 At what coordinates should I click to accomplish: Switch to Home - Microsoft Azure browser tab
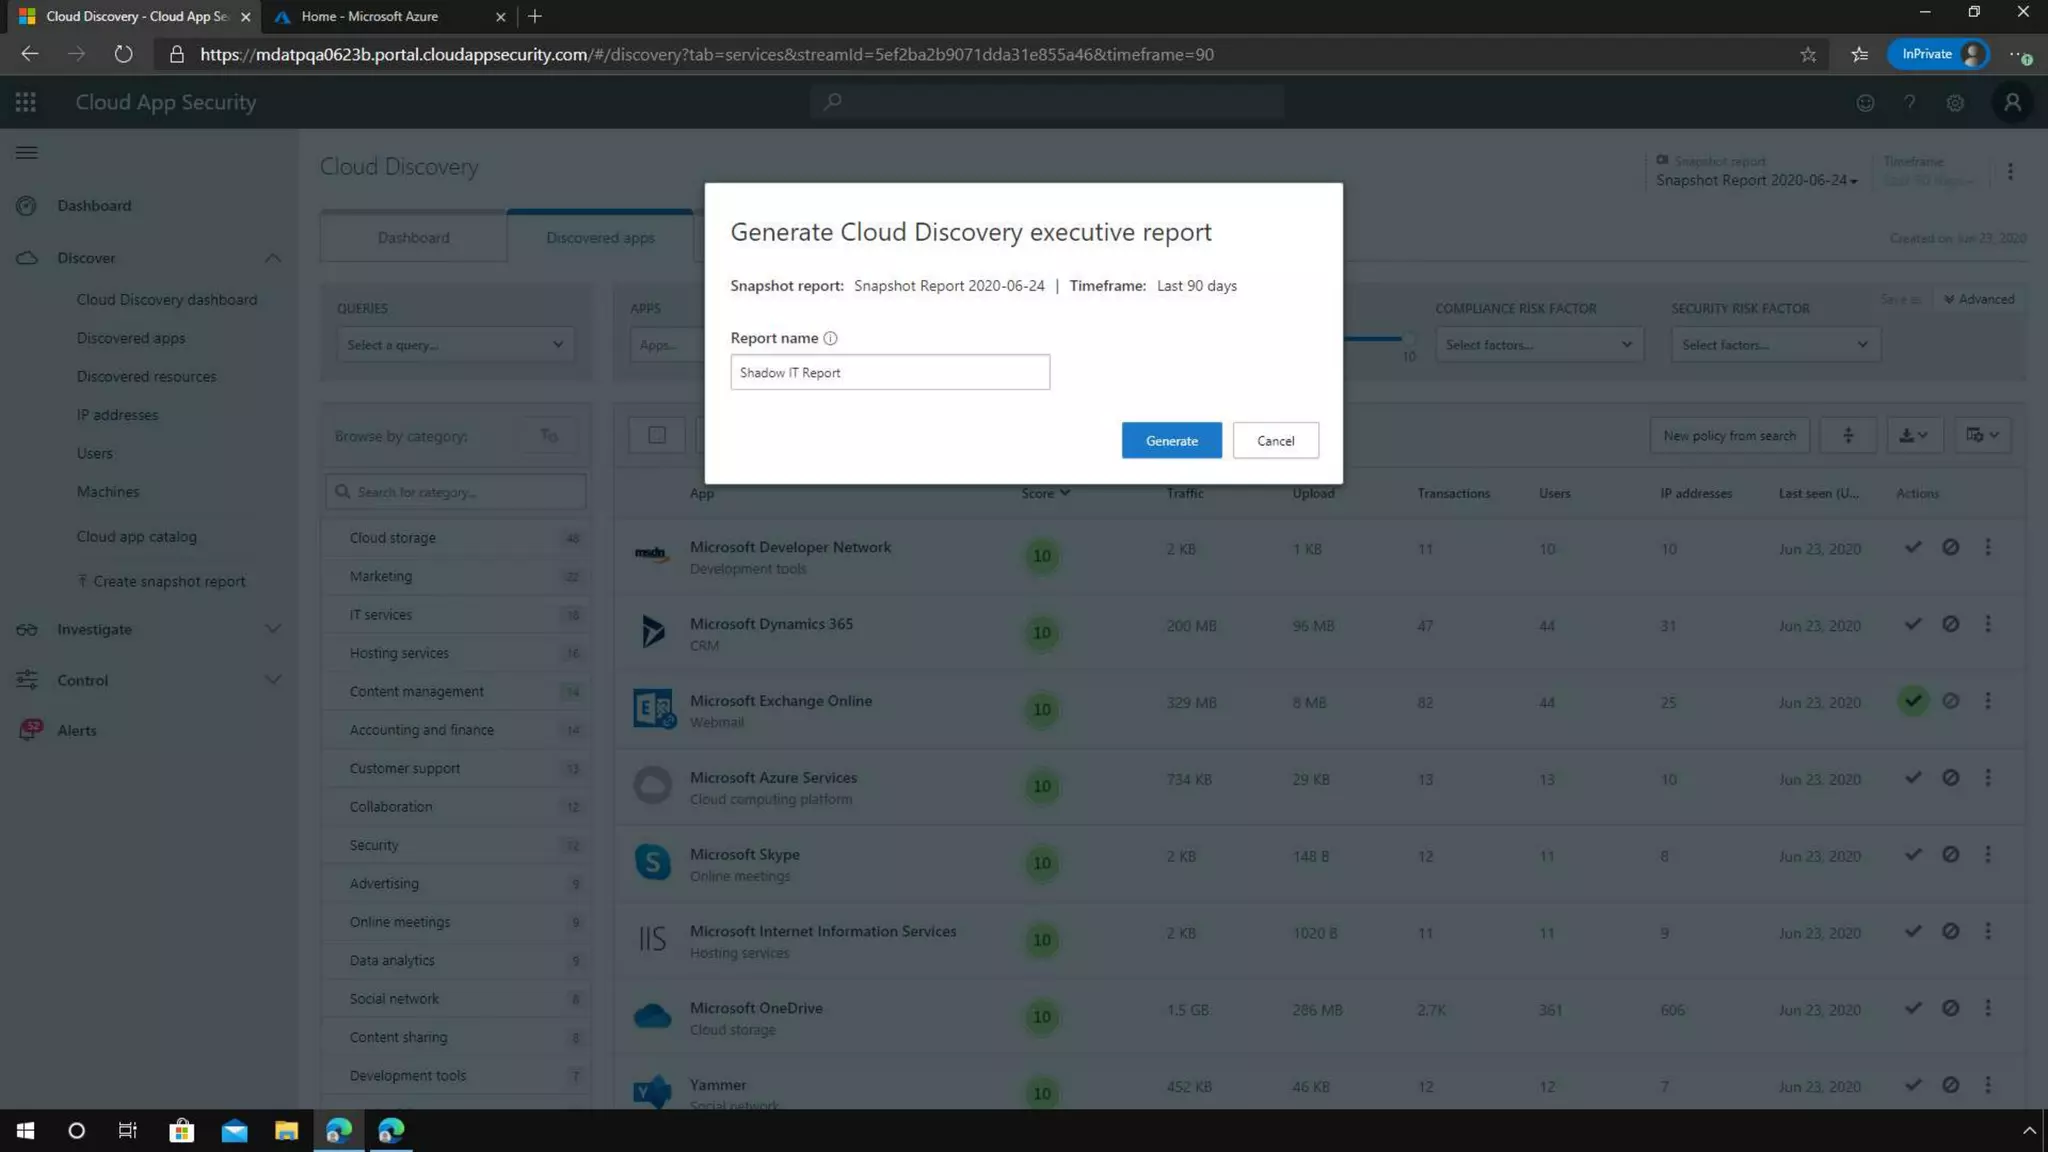pyautogui.click(x=370, y=16)
